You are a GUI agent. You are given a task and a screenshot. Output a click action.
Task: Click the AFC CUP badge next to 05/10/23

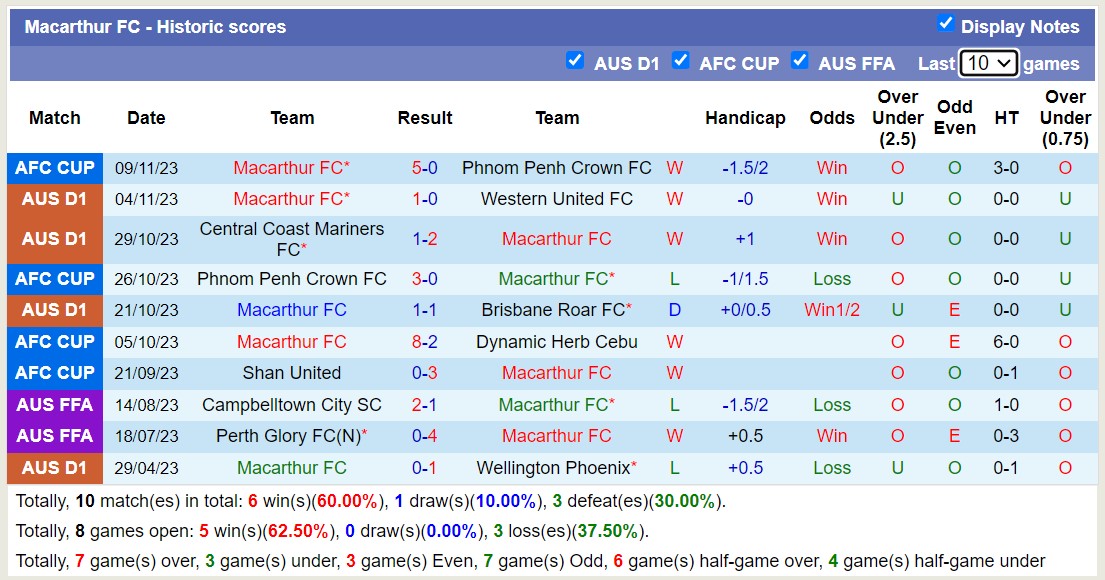click(x=54, y=342)
